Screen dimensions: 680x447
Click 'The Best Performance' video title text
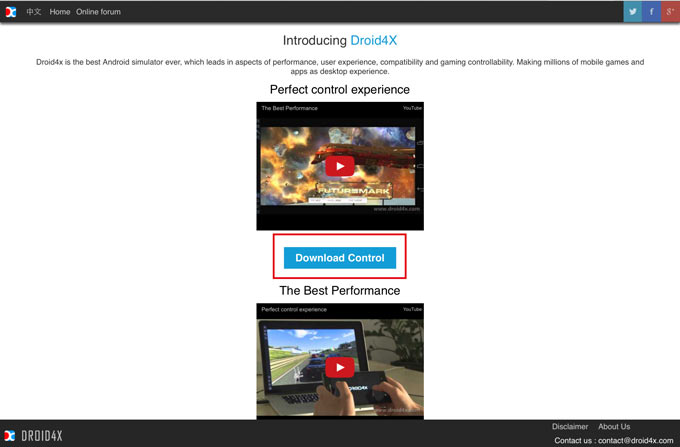[289, 108]
